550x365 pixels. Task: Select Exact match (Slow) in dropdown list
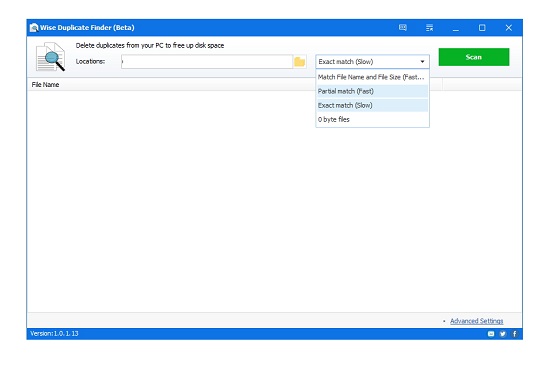[372, 105]
